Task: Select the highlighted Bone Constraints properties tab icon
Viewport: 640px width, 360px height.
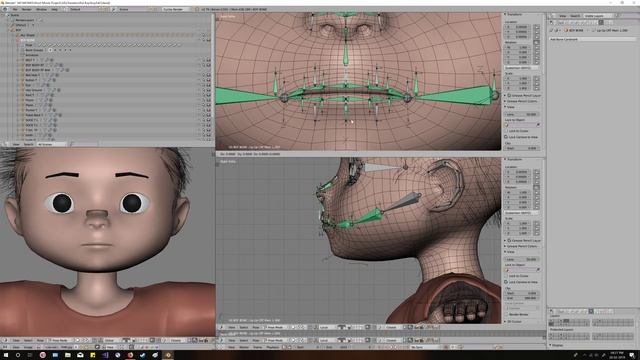Action: click(601, 22)
